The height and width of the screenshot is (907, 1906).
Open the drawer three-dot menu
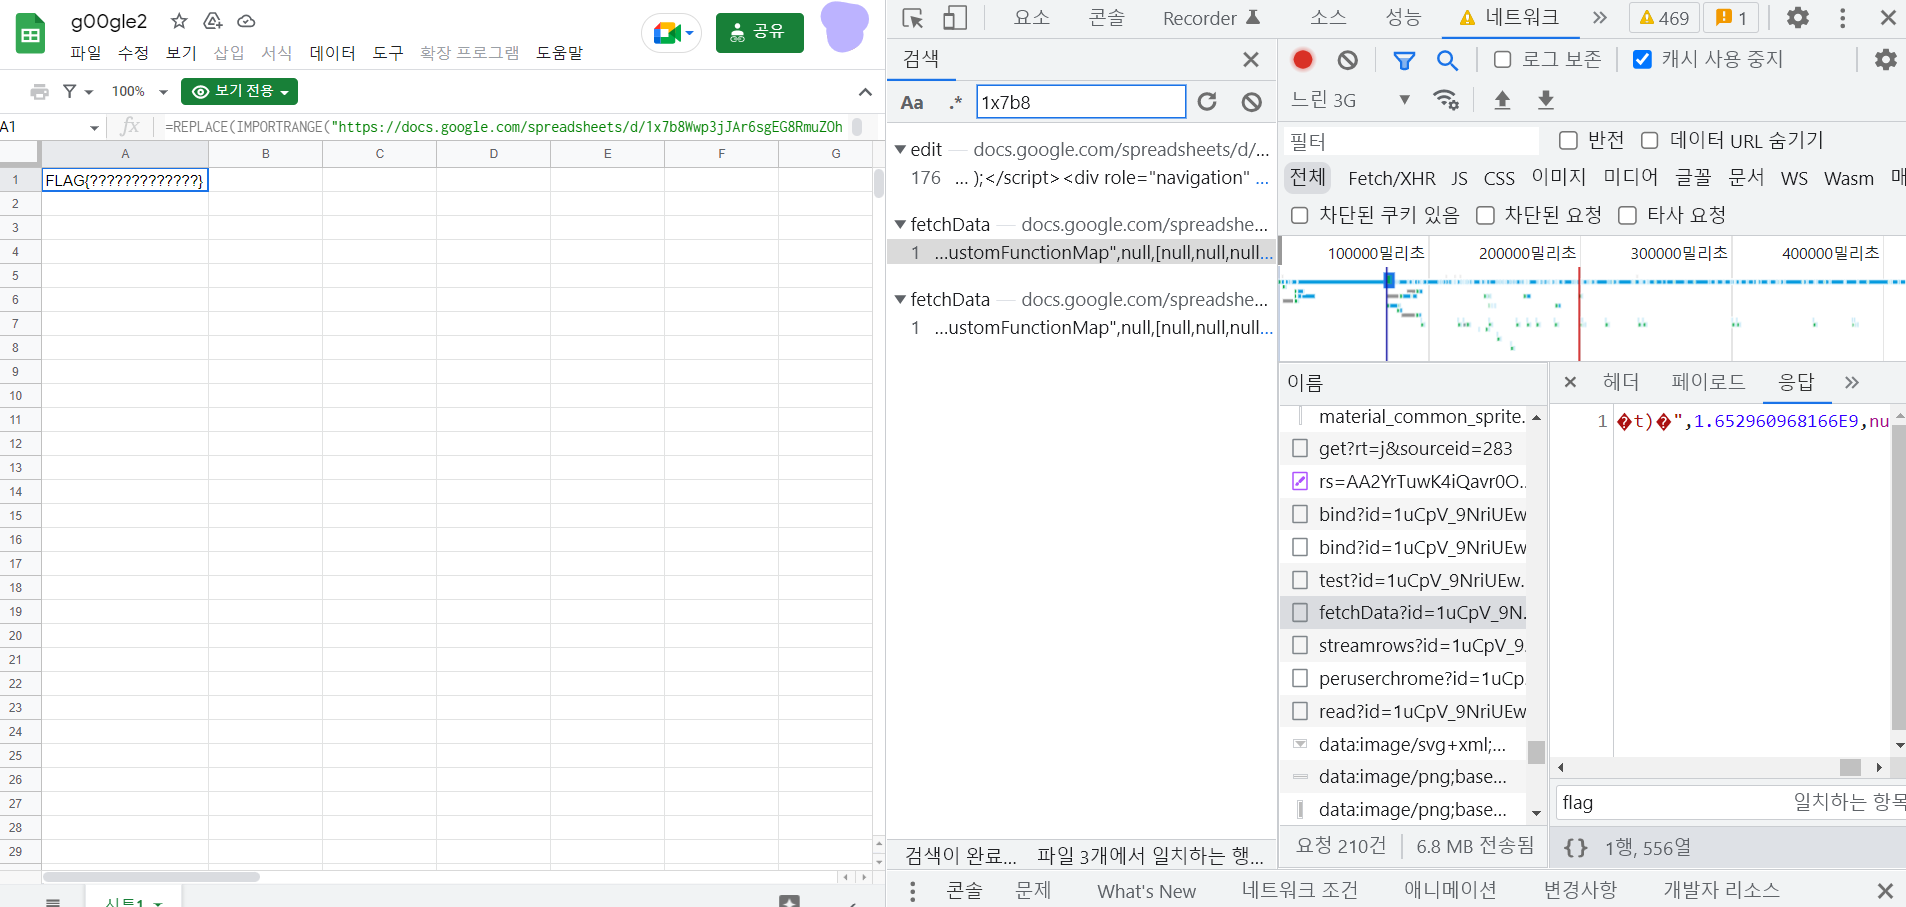click(912, 890)
